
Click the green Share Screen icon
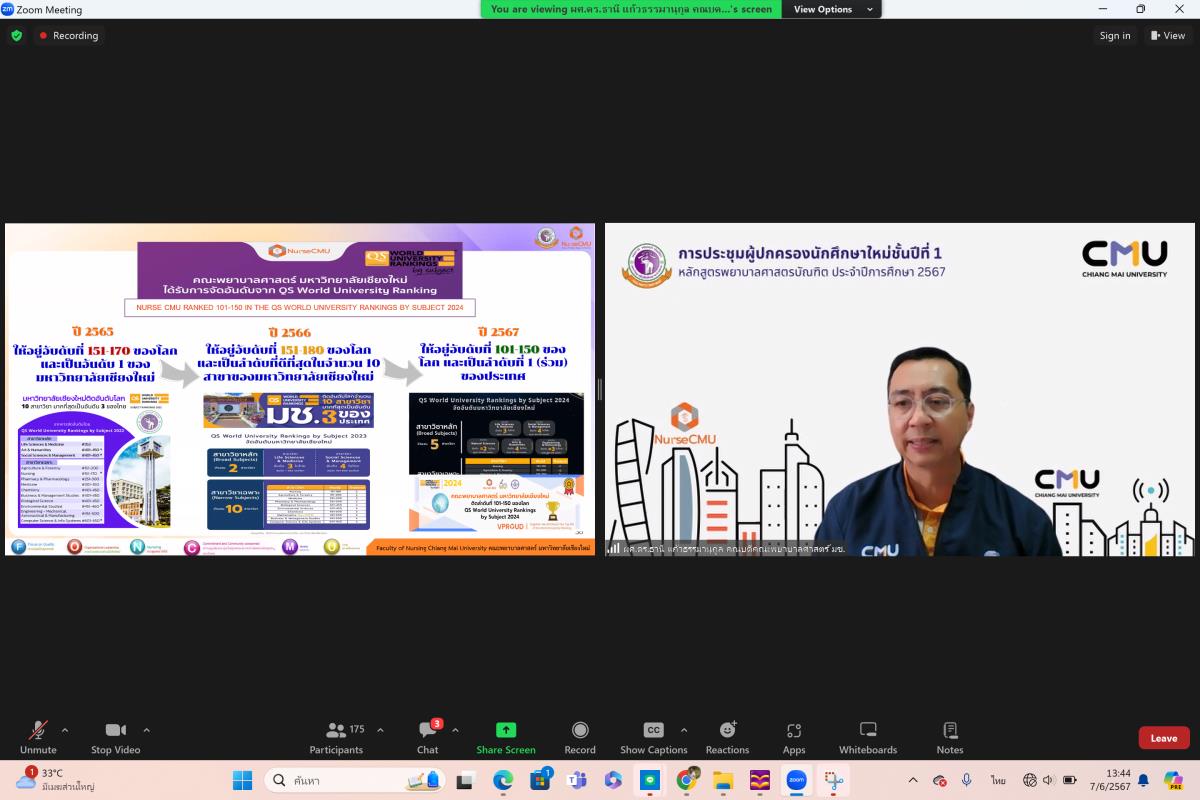tap(505, 730)
